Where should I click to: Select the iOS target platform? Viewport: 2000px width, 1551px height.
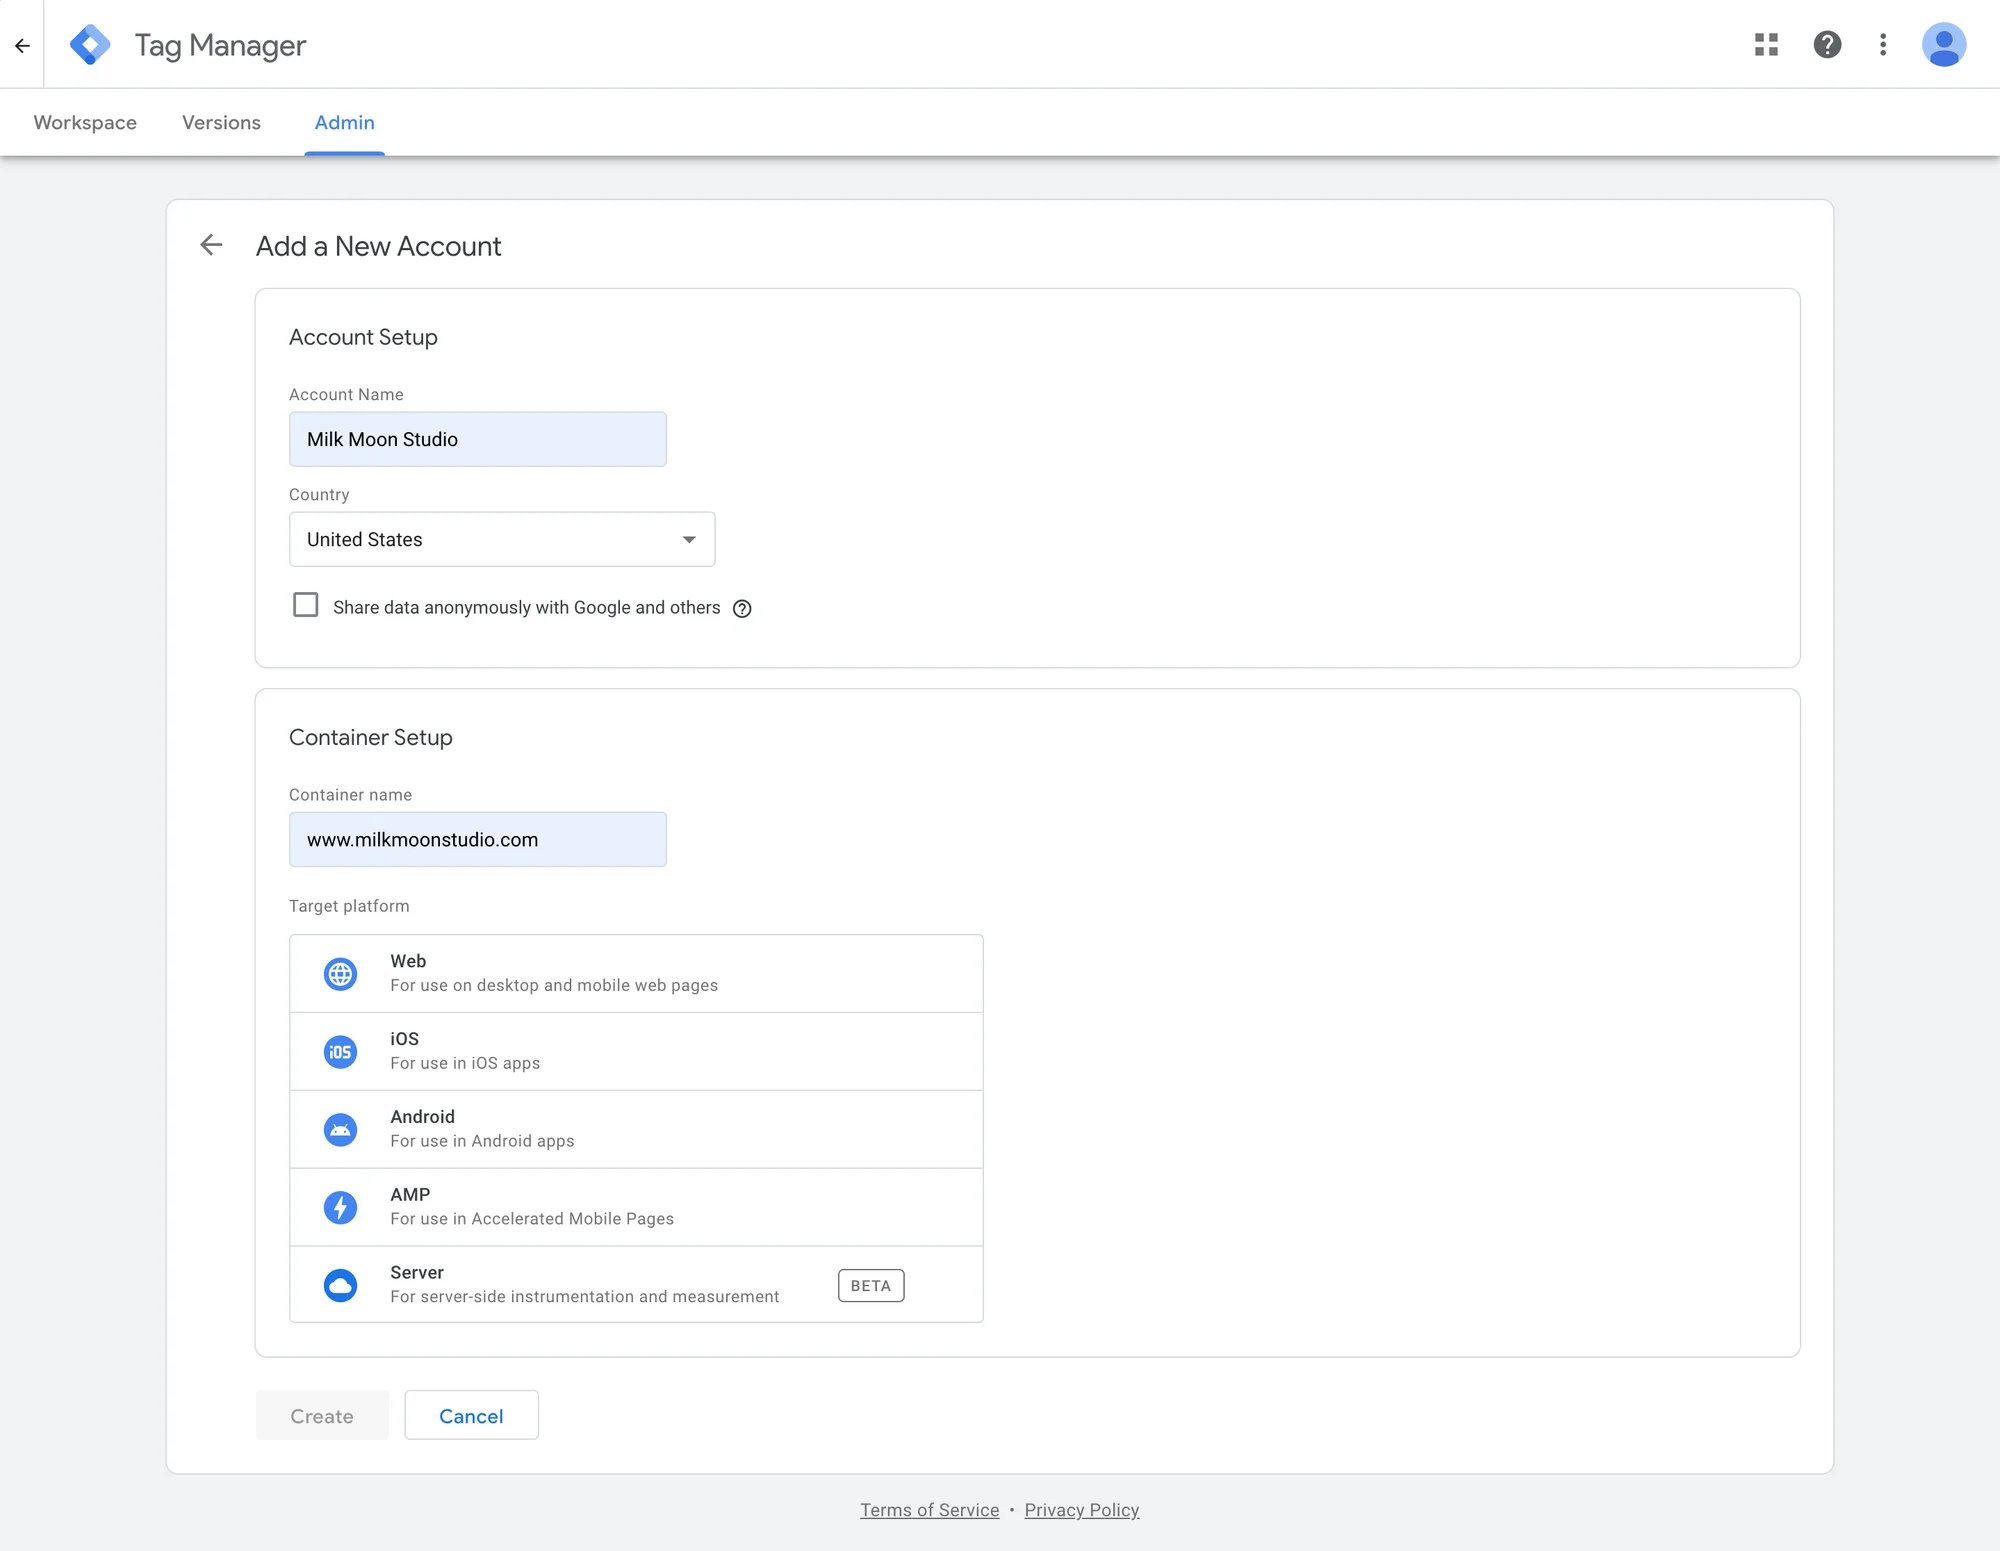635,1050
